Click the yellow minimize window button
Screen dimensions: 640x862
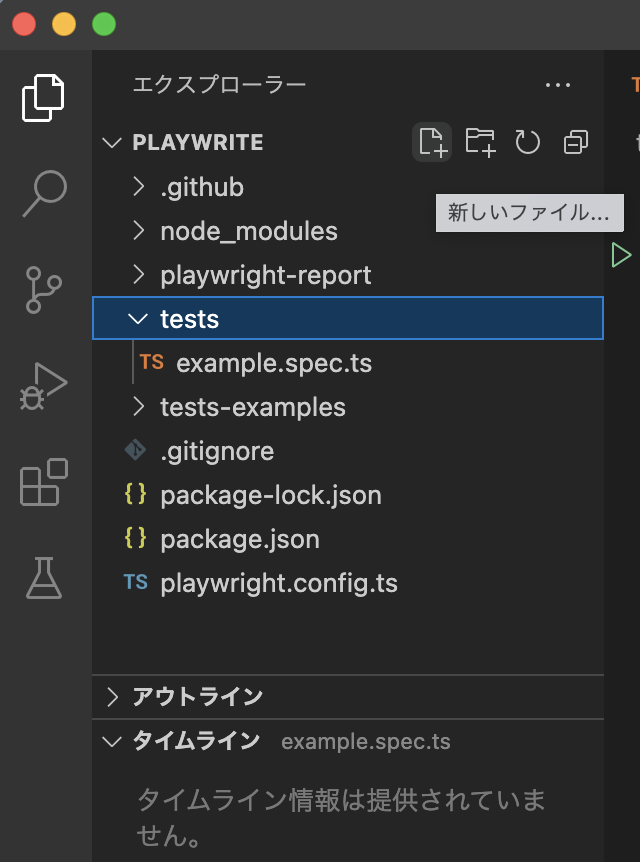pyautogui.click(x=64, y=24)
